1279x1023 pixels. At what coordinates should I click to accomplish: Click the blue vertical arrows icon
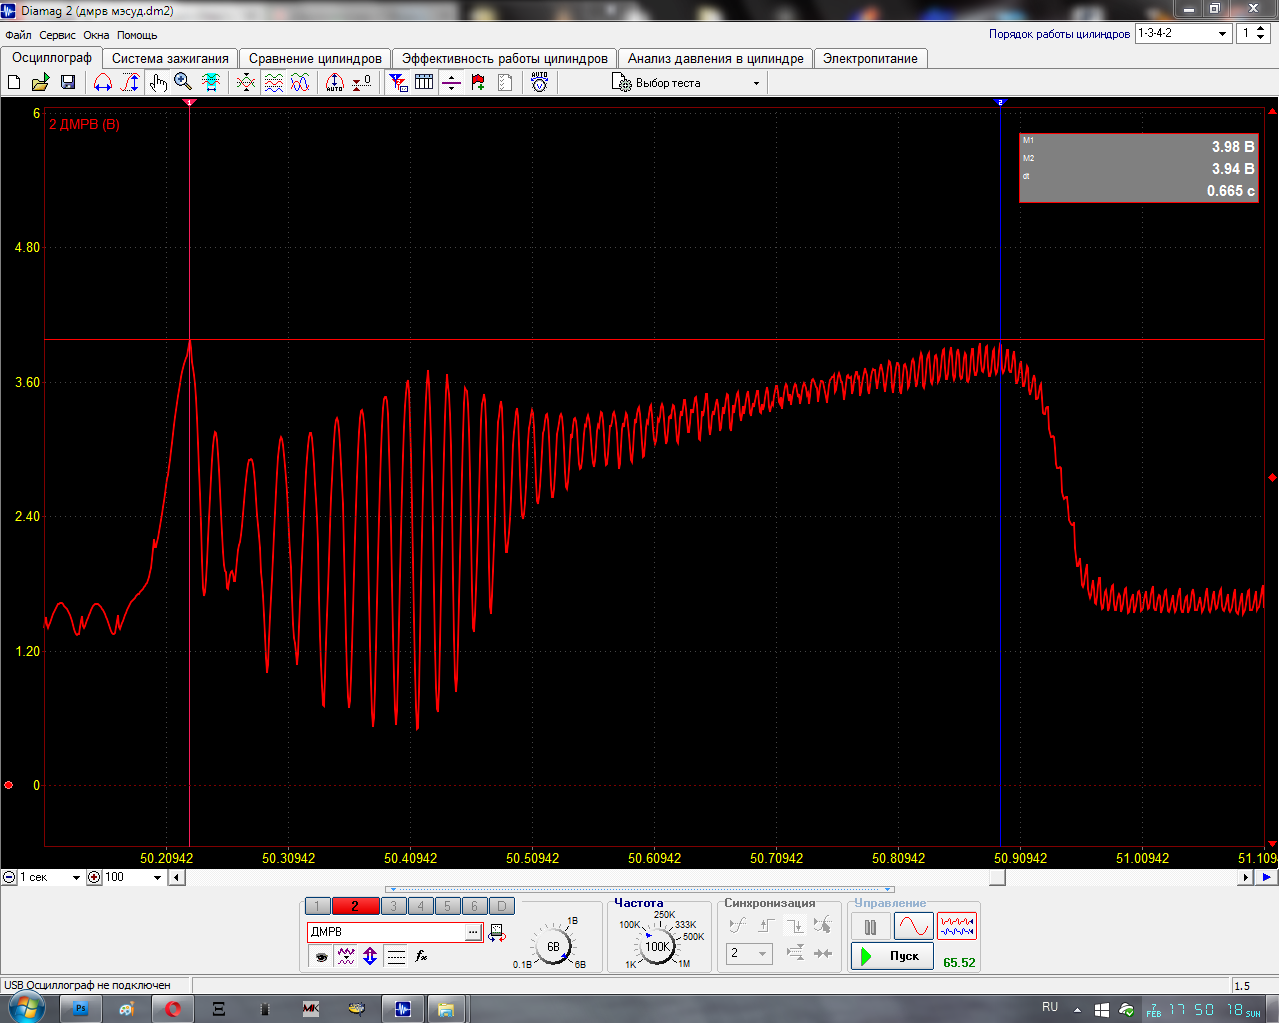coord(370,957)
